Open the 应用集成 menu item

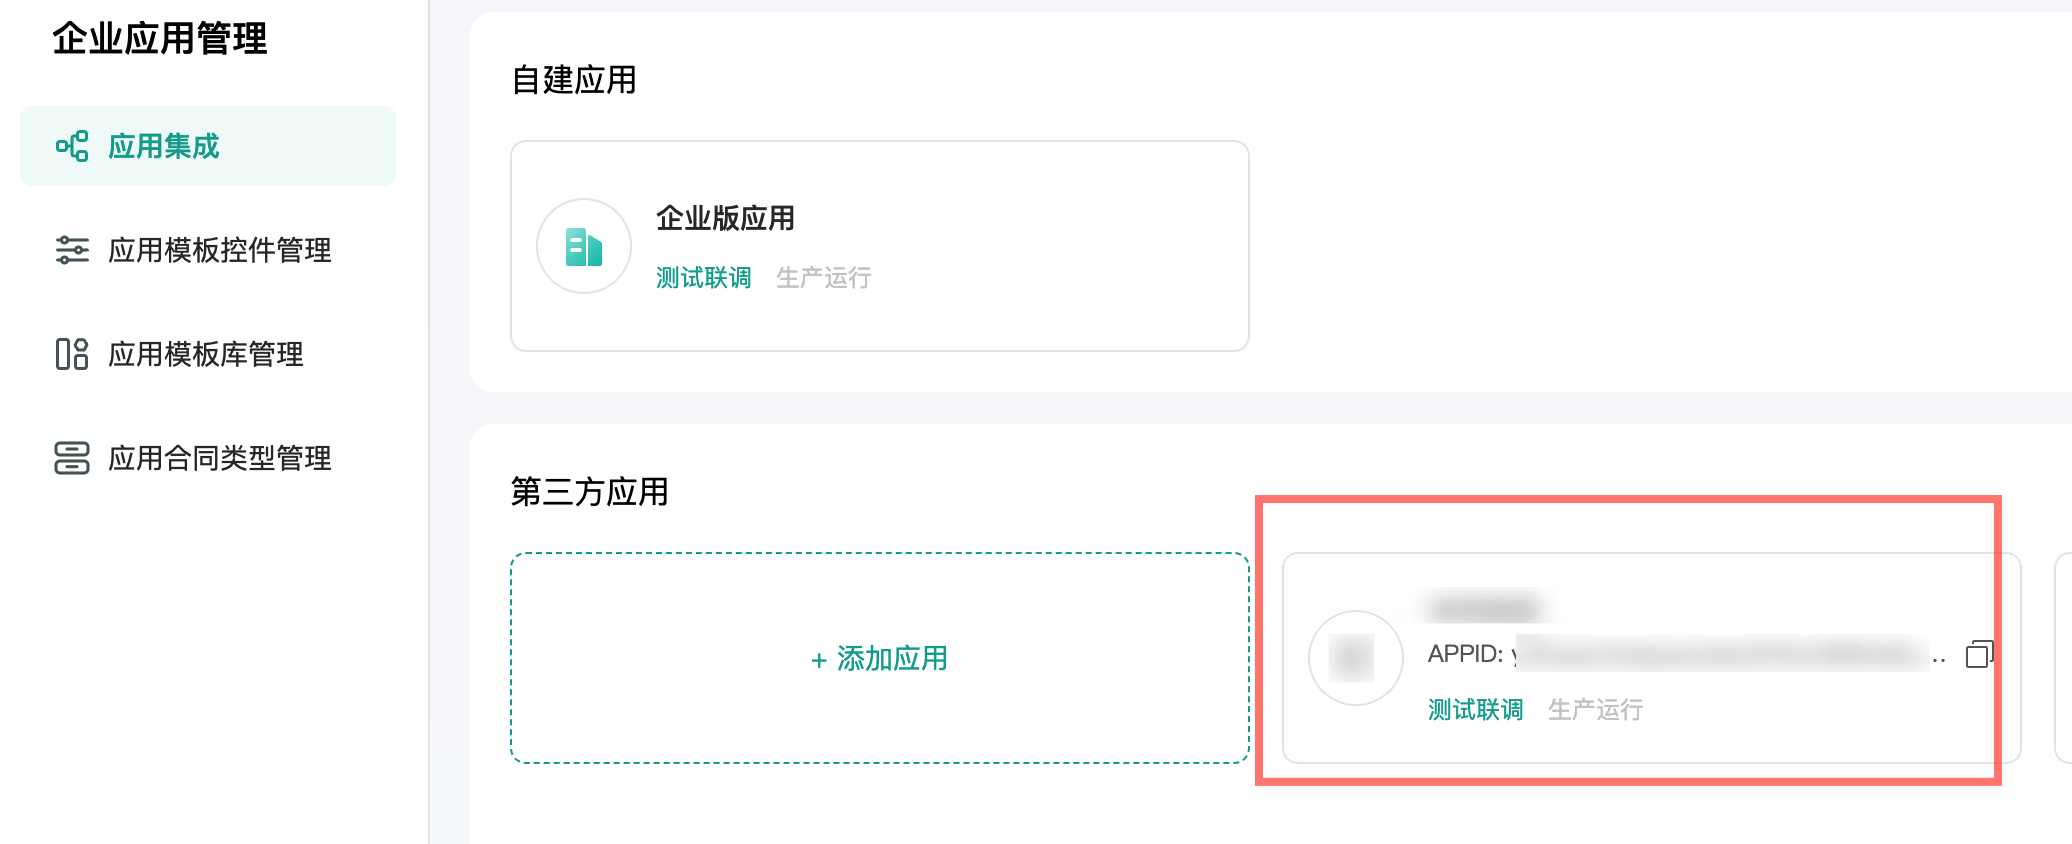pos(208,146)
